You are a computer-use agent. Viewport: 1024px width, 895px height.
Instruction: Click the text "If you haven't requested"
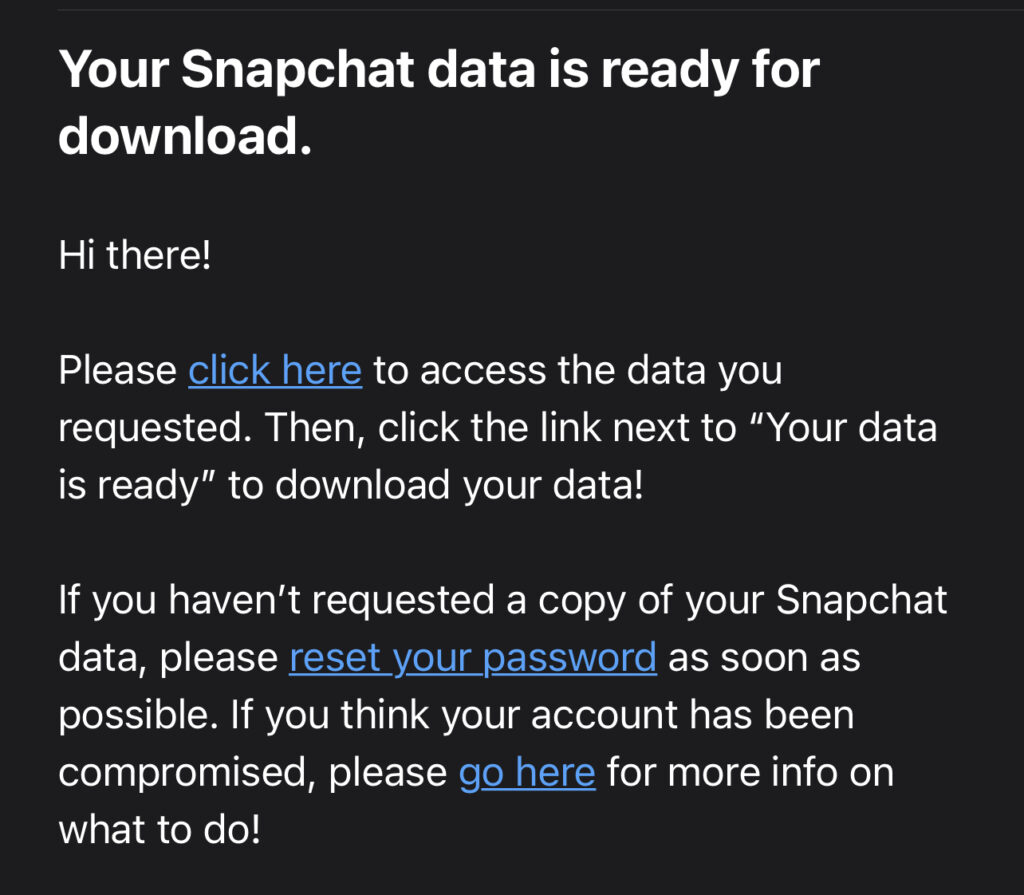point(290,601)
